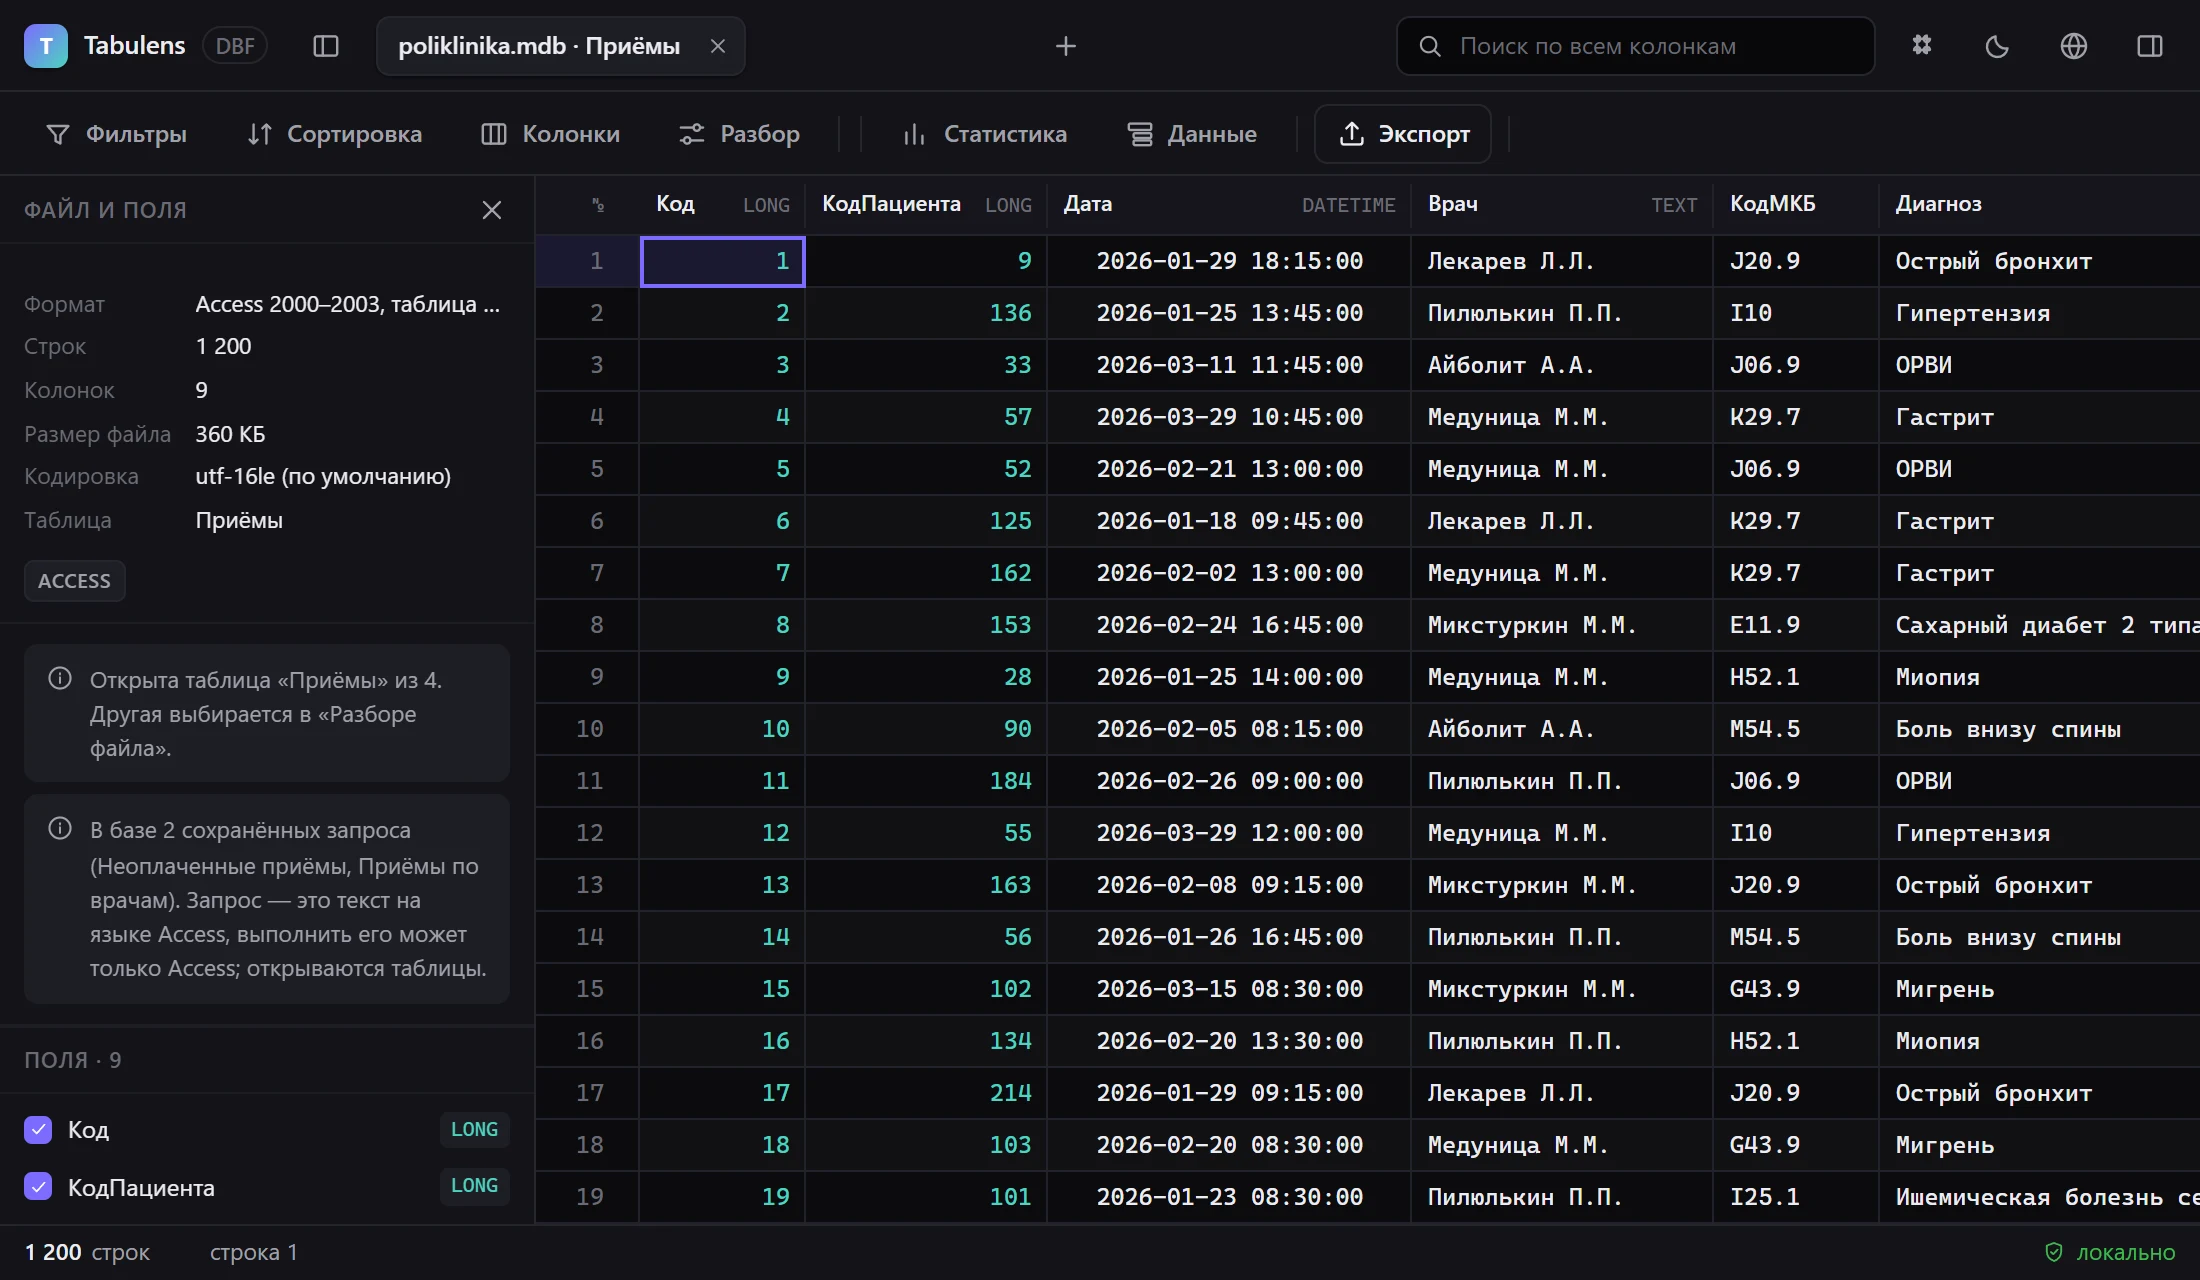This screenshot has width=2200, height=1280.
Task: Switch theme with the moon icon
Action: tap(1997, 46)
